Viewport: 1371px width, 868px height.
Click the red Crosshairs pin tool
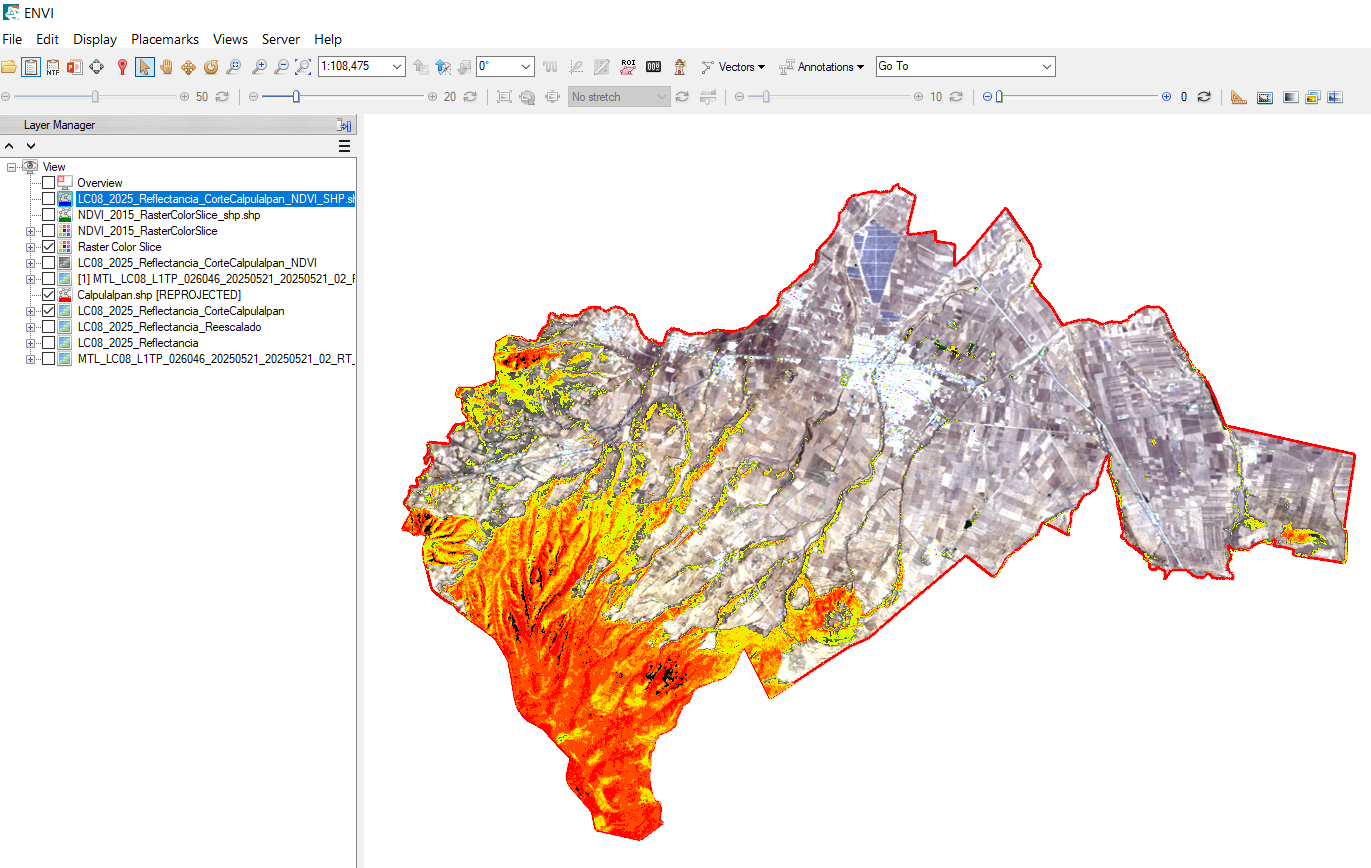click(x=122, y=67)
